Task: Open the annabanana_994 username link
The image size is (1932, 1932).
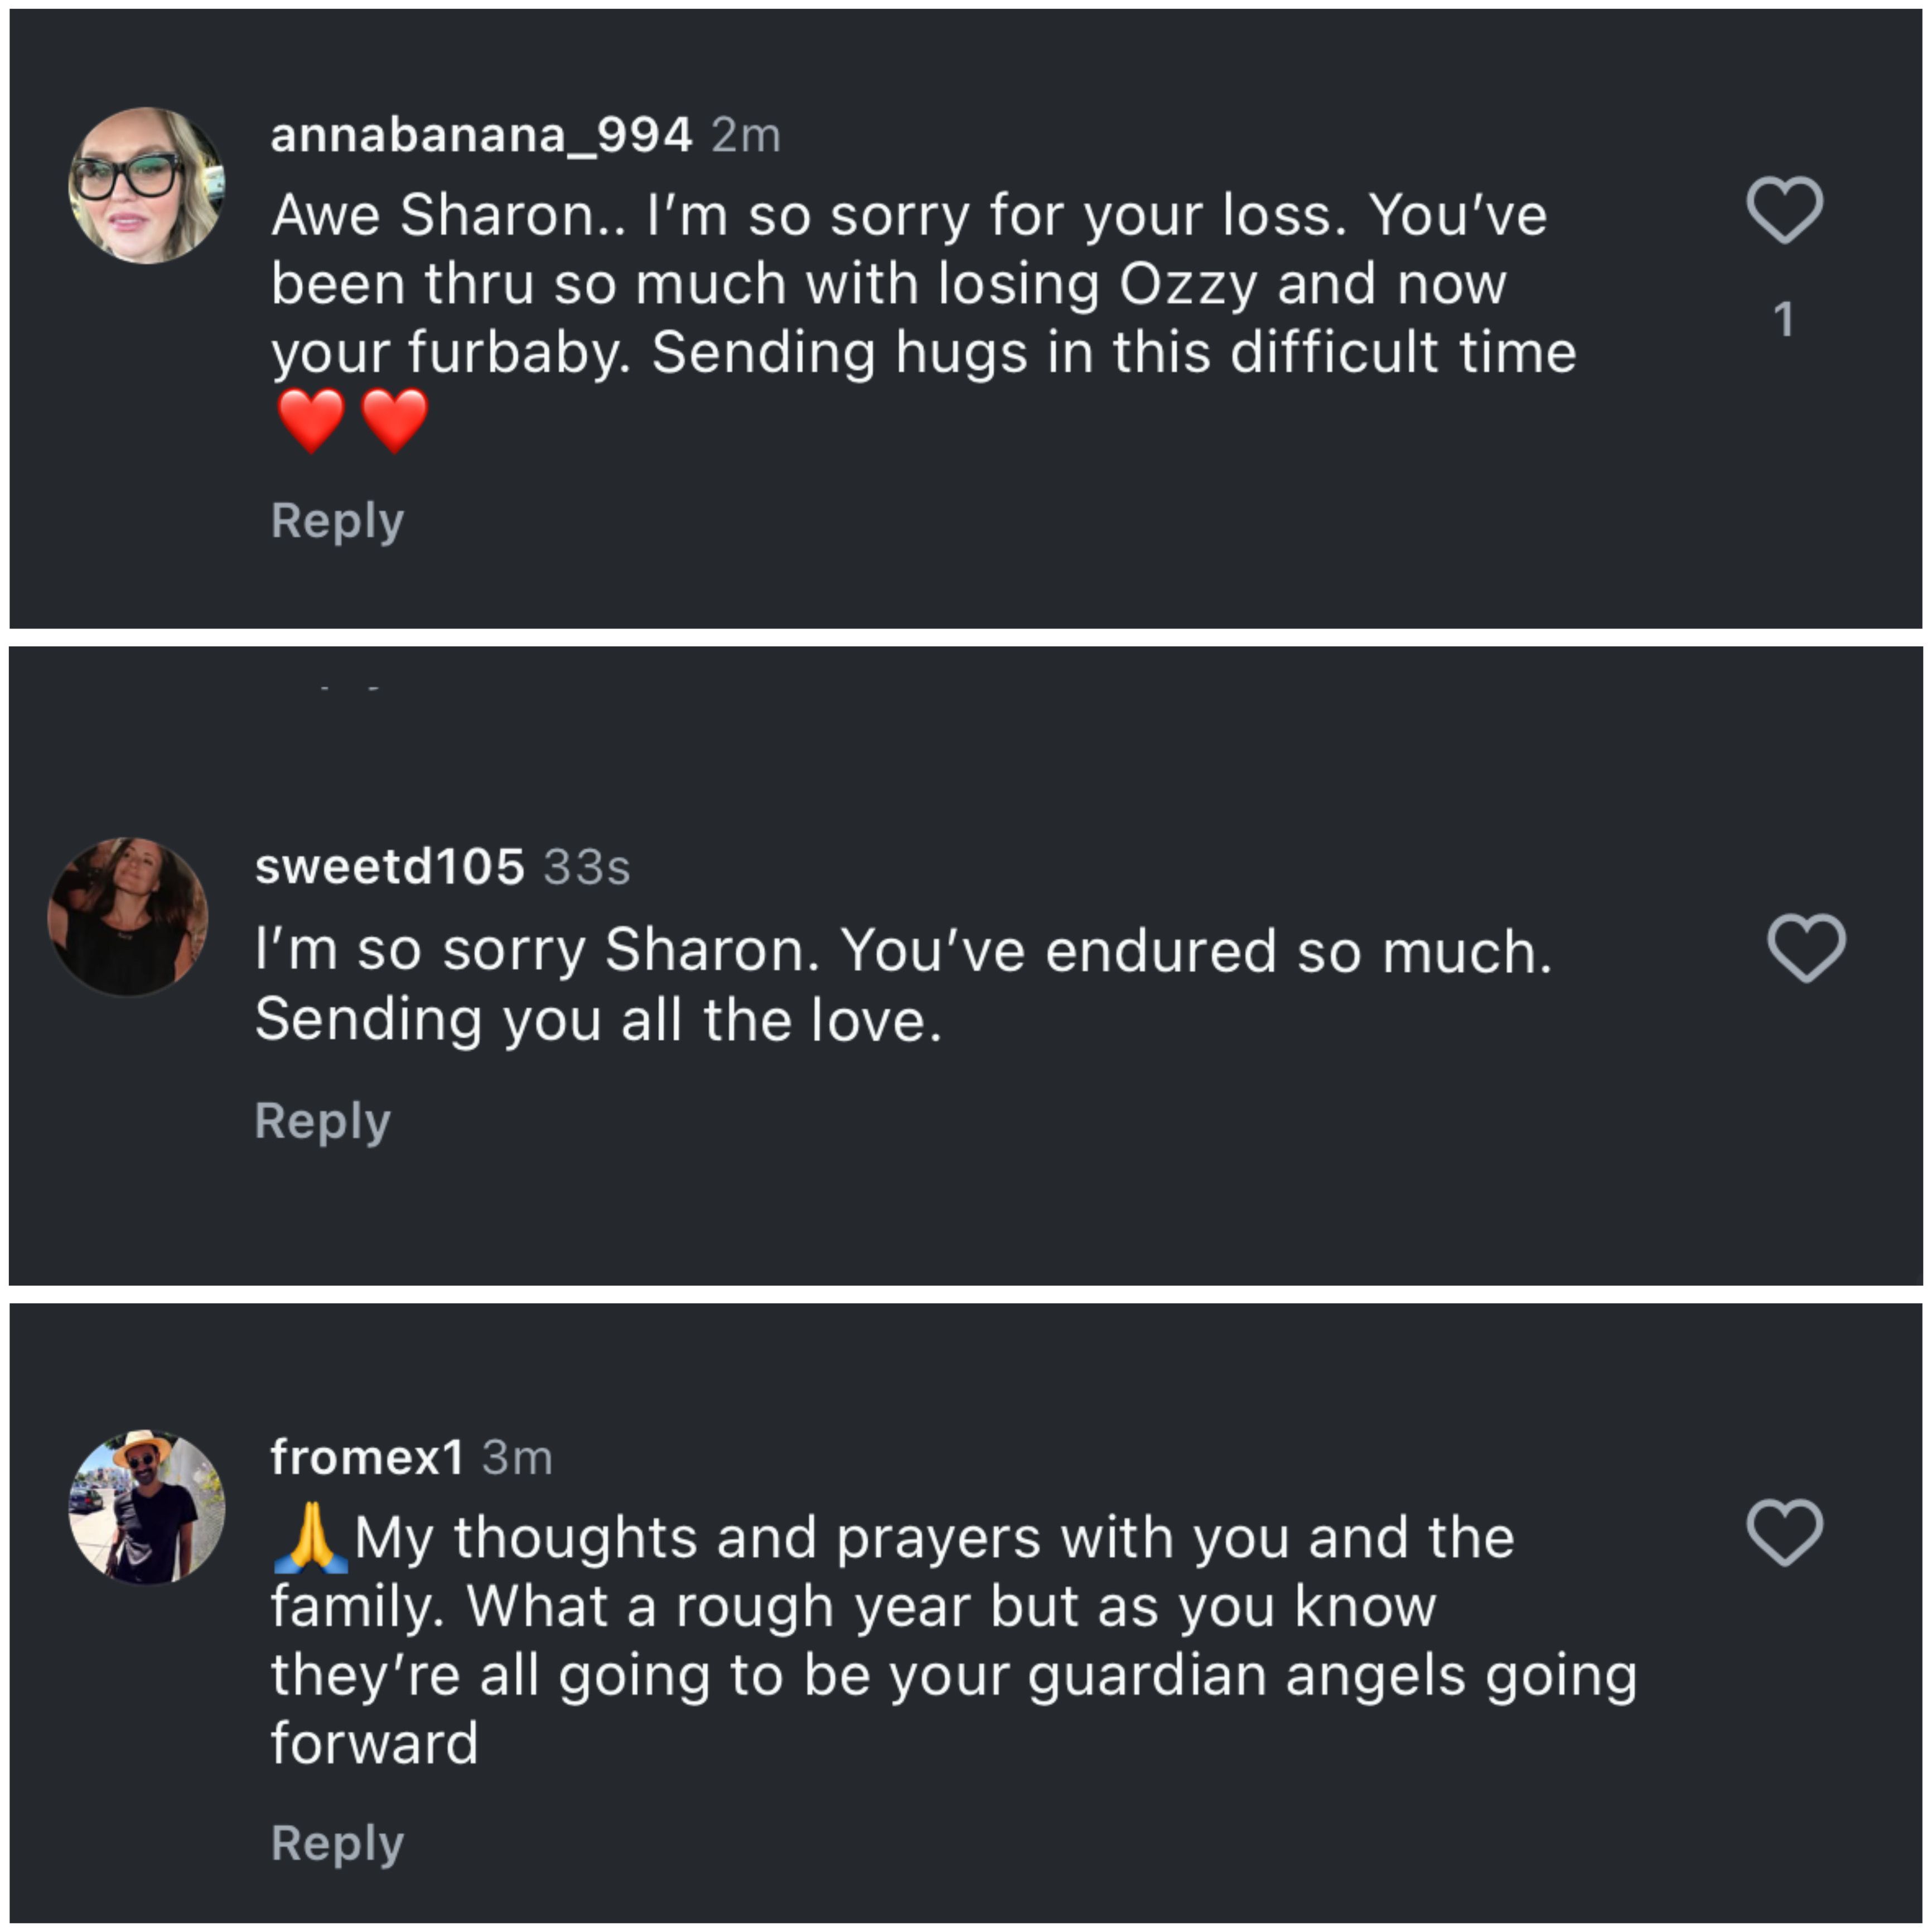Action: click(481, 135)
